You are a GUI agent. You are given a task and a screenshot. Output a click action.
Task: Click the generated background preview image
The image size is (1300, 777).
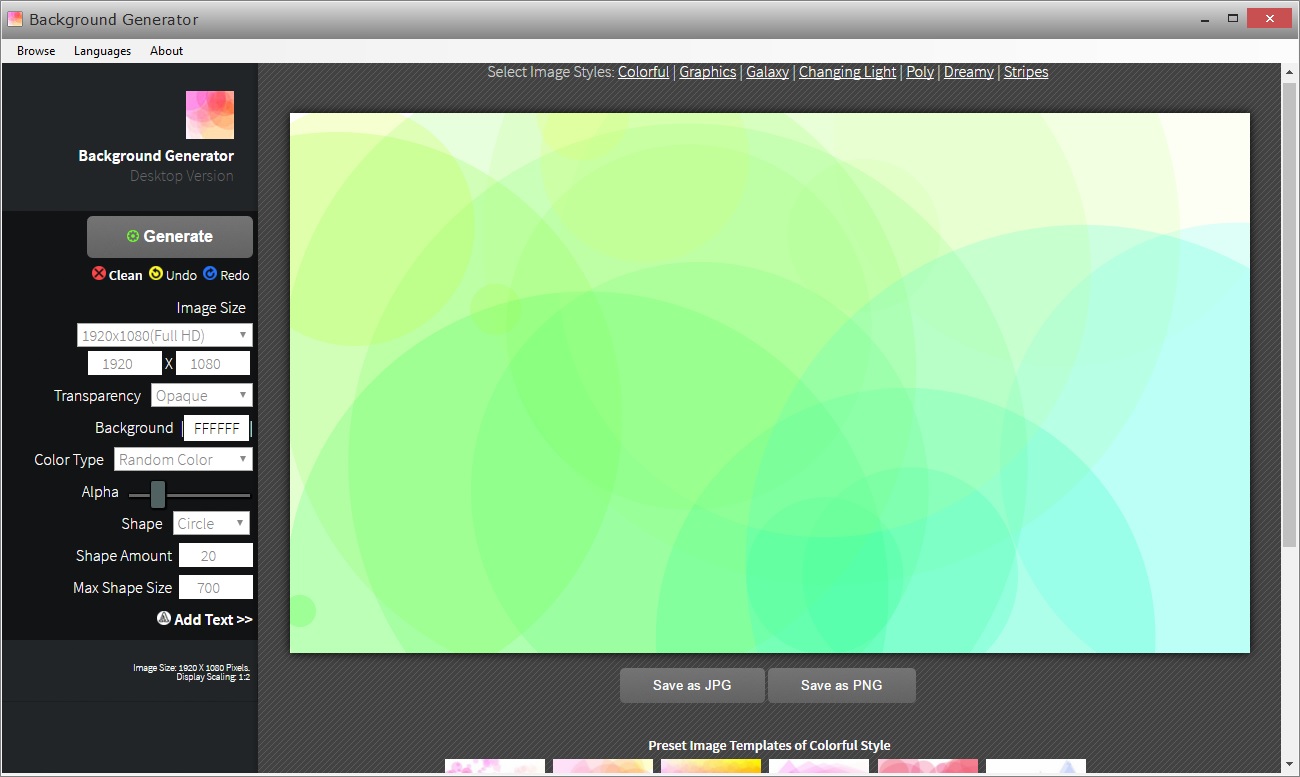click(769, 382)
